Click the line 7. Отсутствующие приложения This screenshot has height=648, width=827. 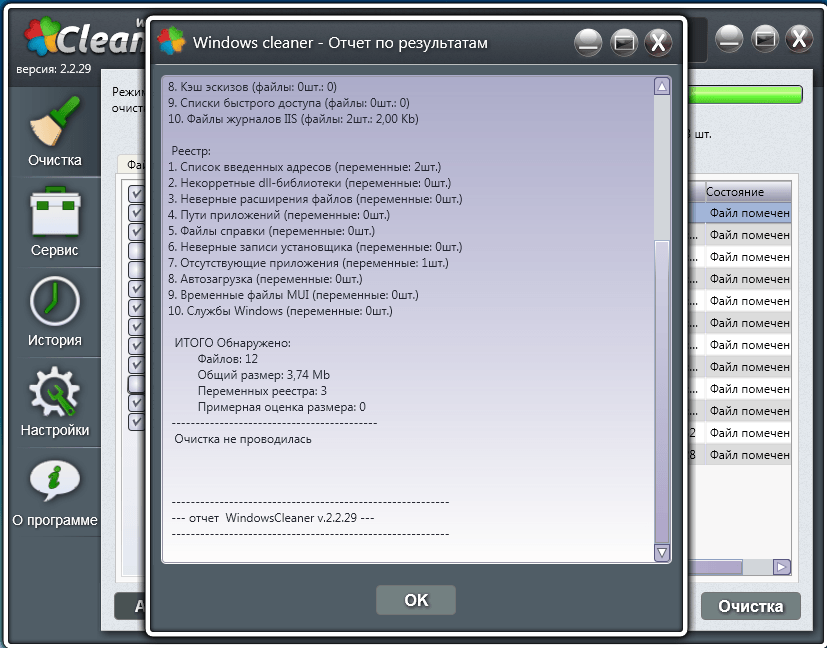click(x=308, y=263)
